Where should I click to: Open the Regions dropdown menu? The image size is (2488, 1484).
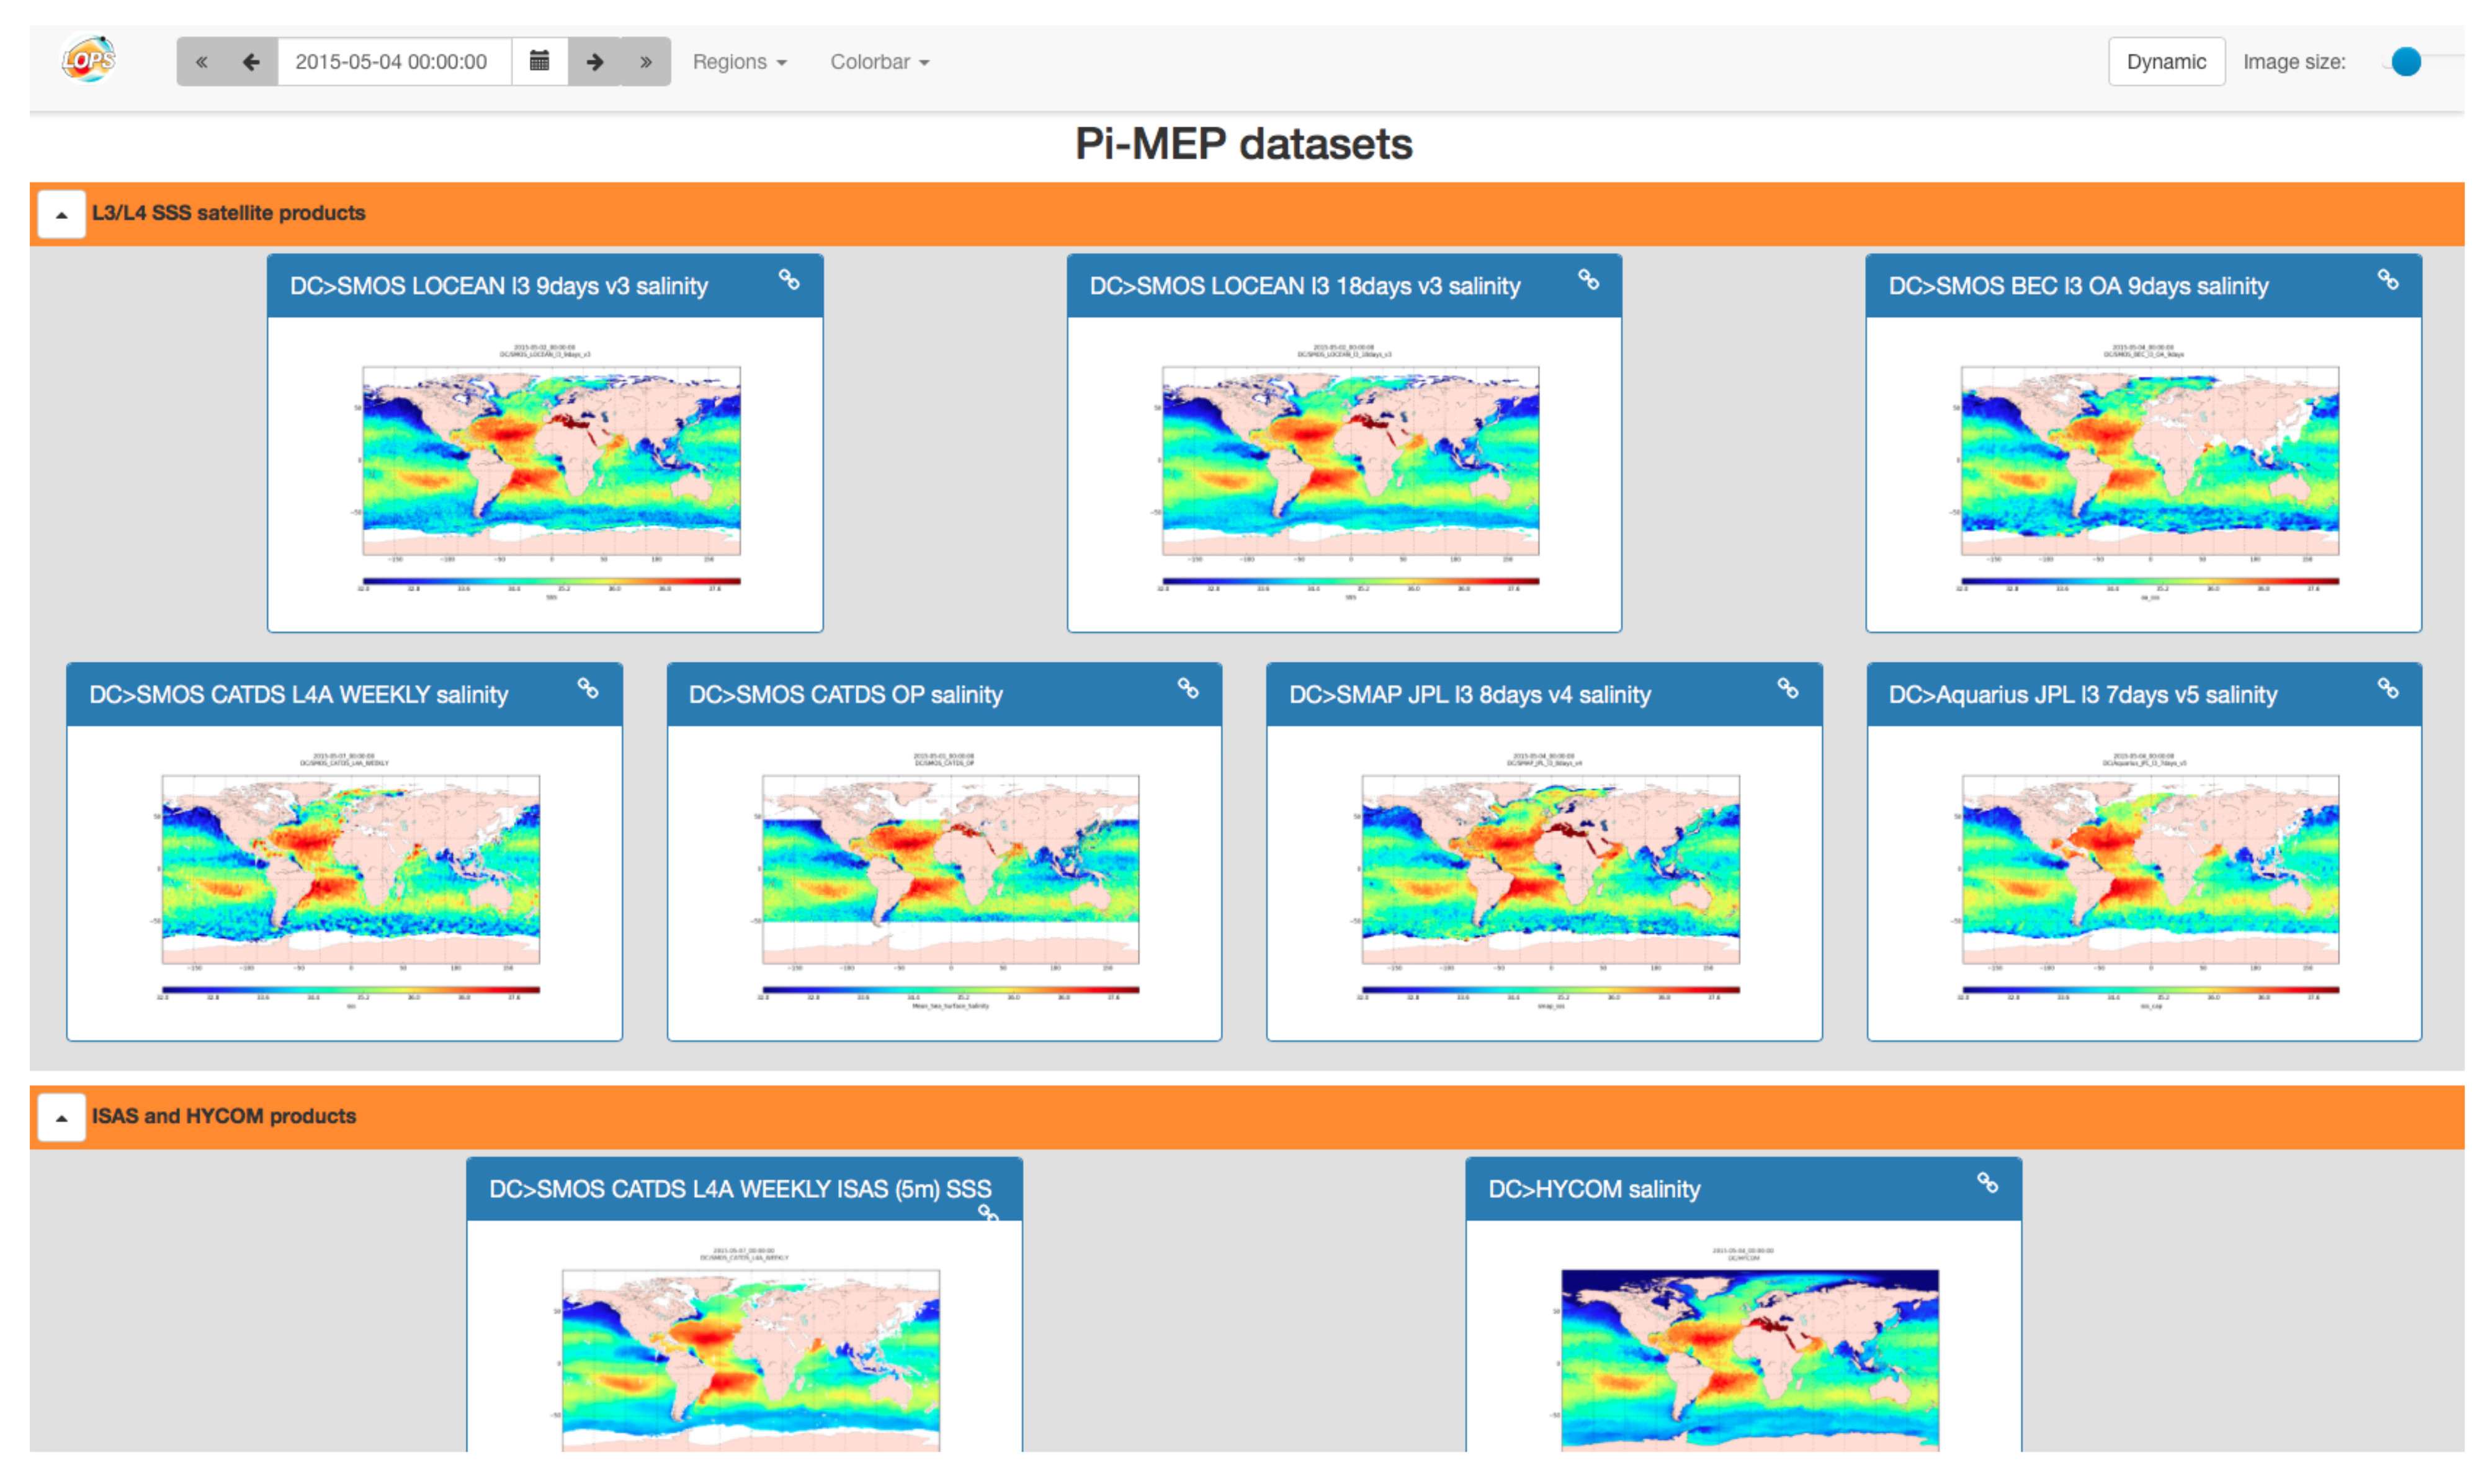739,62
